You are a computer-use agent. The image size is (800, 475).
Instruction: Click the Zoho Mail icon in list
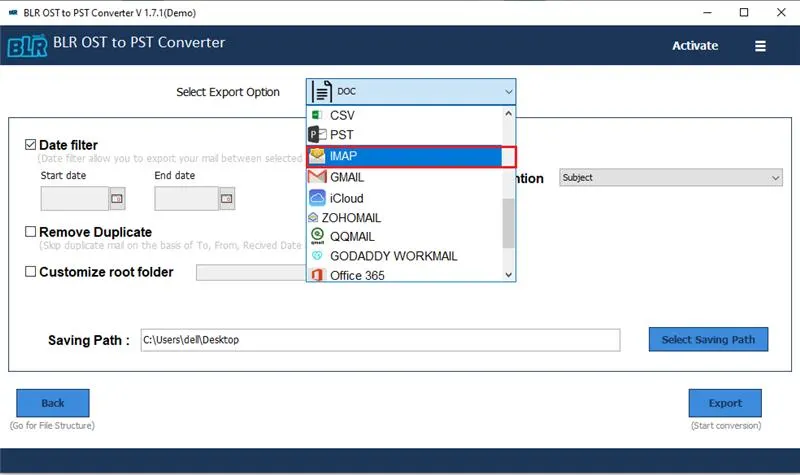click(x=313, y=218)
